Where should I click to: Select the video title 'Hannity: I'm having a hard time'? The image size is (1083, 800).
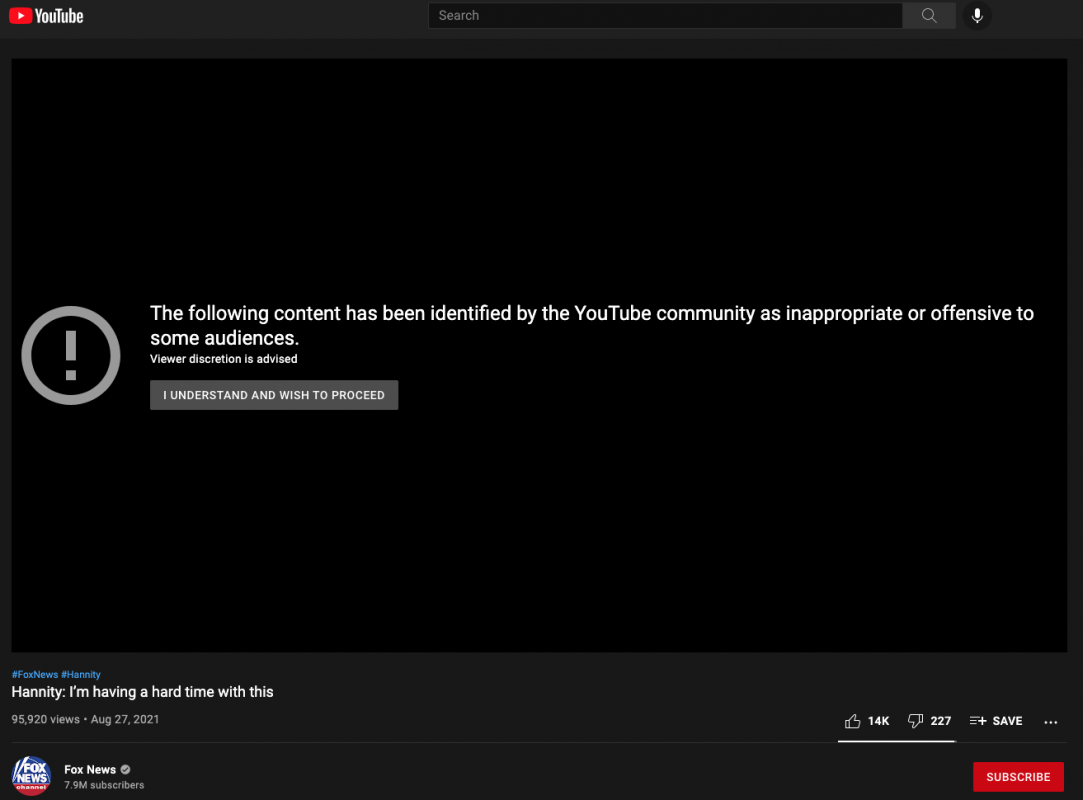tap(142, 692)
